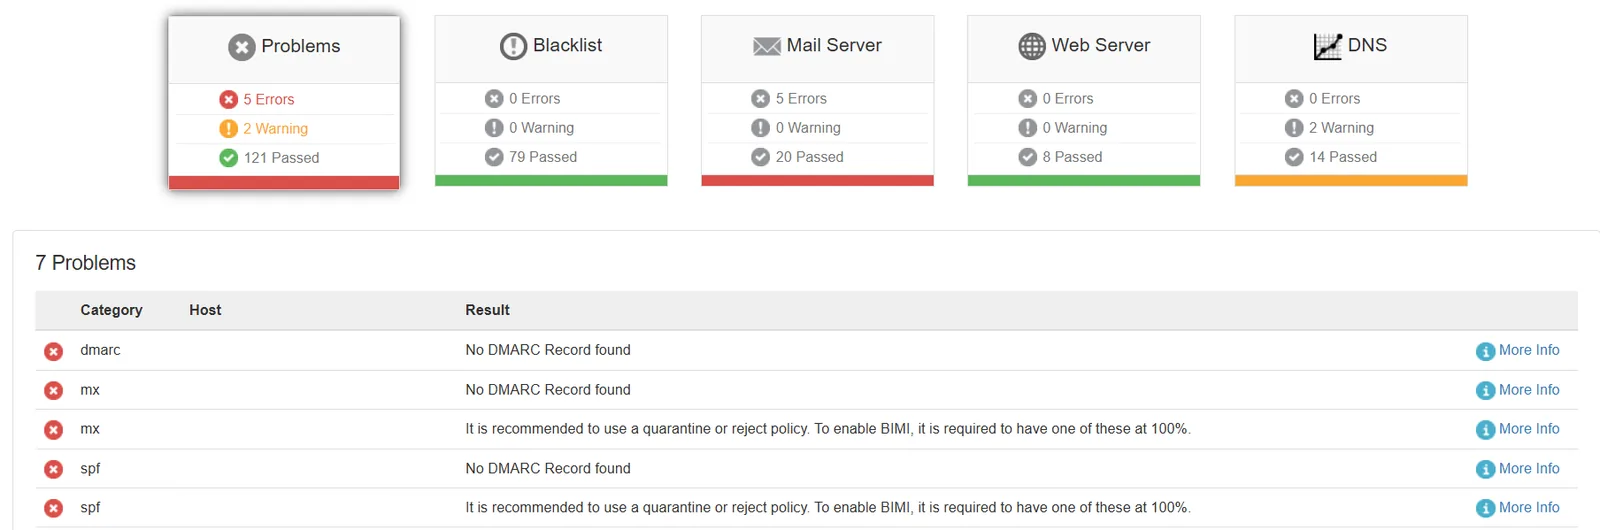
Task: Select the 20 Passed text in Mail Server
Action: pos(810,157)
